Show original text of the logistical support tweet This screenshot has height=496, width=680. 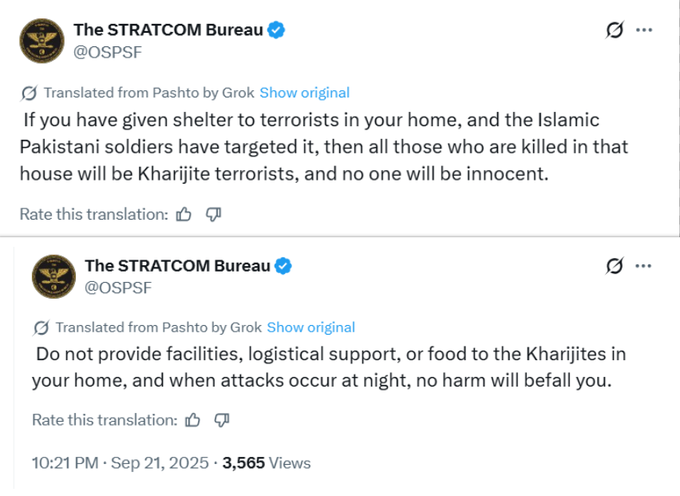311,327
